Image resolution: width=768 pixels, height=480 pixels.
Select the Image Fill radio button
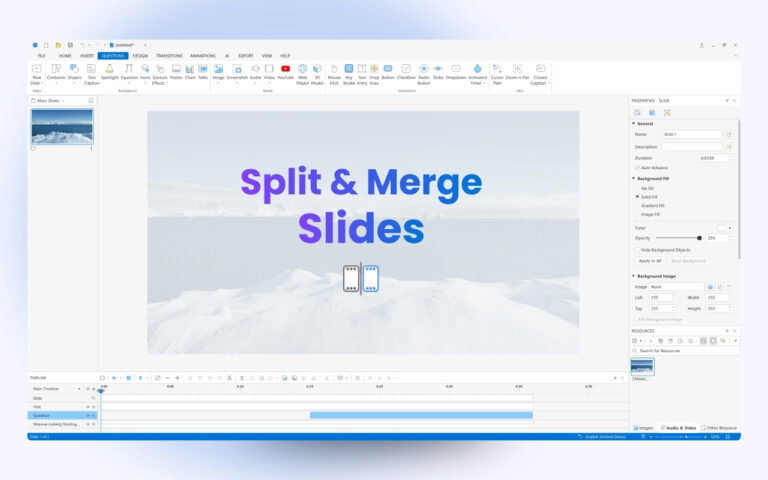pos(638,215)
